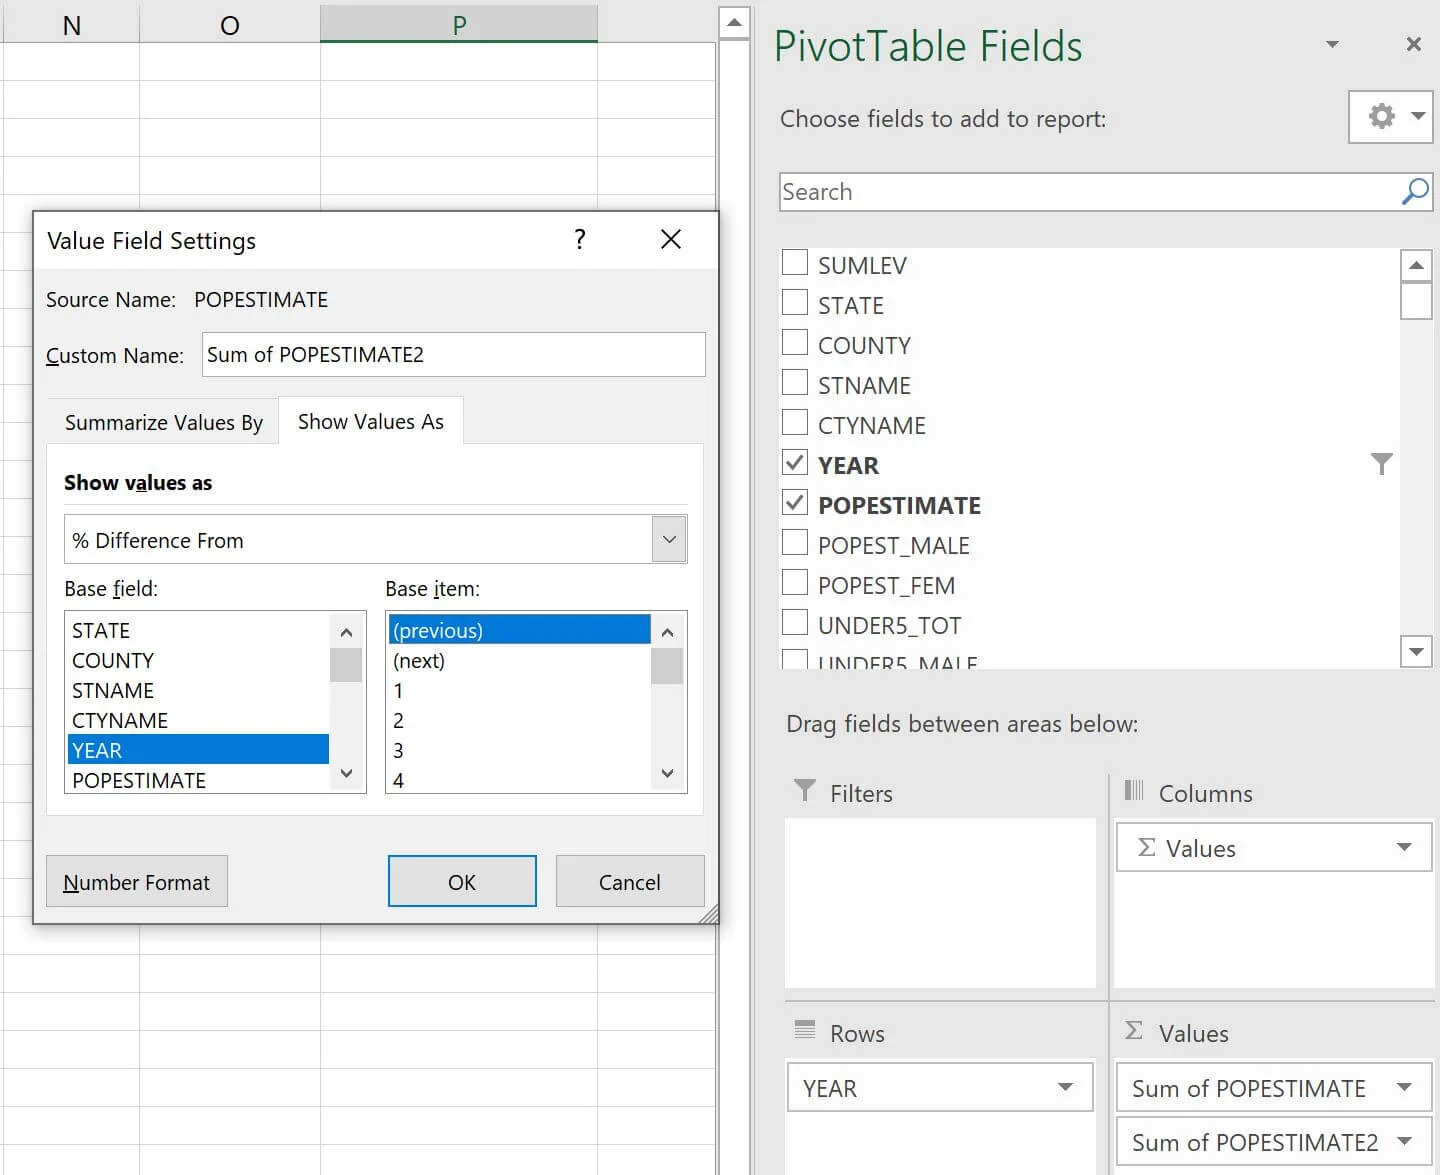Select item 2 in Base item list
1440x1175 pixels.
[519, 720]
